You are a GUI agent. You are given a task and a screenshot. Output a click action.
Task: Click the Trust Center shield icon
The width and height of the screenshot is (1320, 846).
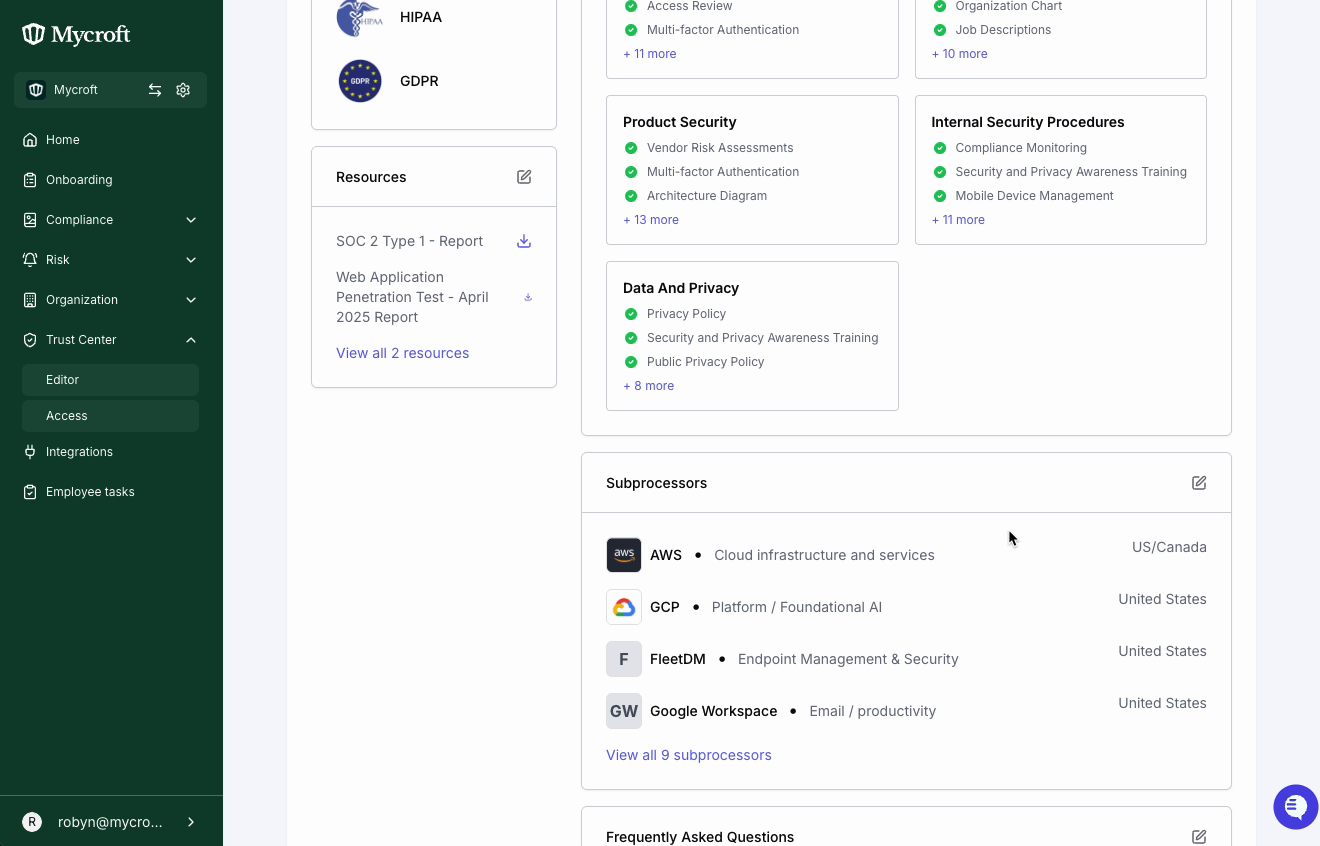coord(30,340)
